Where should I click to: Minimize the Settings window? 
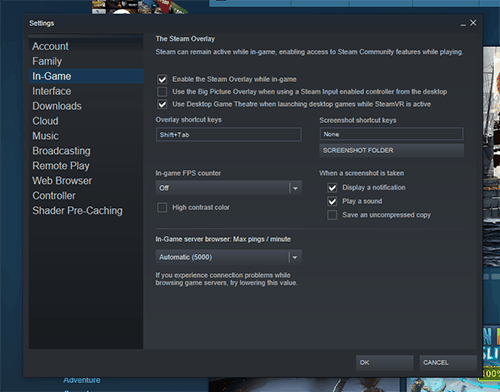pyautogui.click(x=463, y=24)
